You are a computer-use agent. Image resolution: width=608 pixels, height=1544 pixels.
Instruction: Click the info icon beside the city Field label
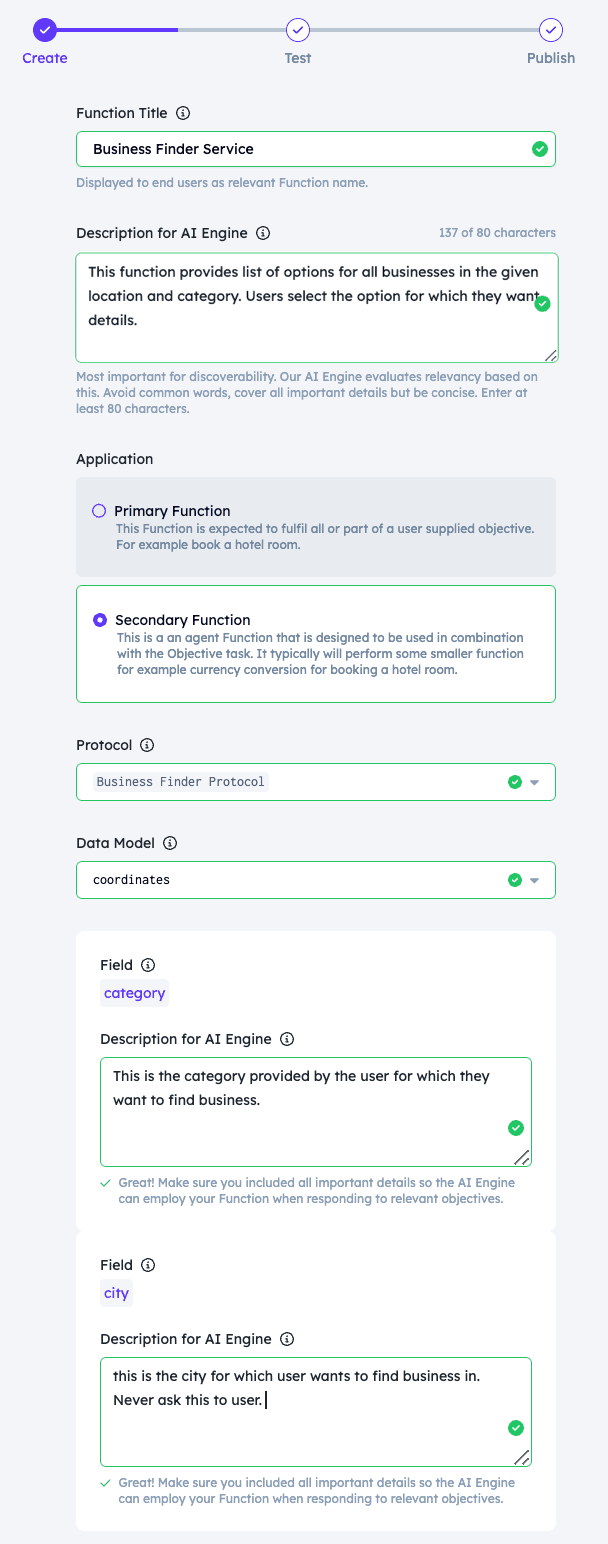148,1265
